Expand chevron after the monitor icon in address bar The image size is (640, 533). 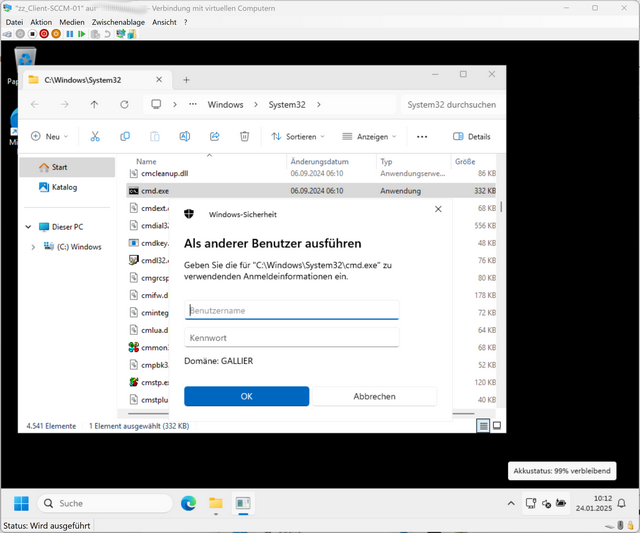tap(175, 104)
